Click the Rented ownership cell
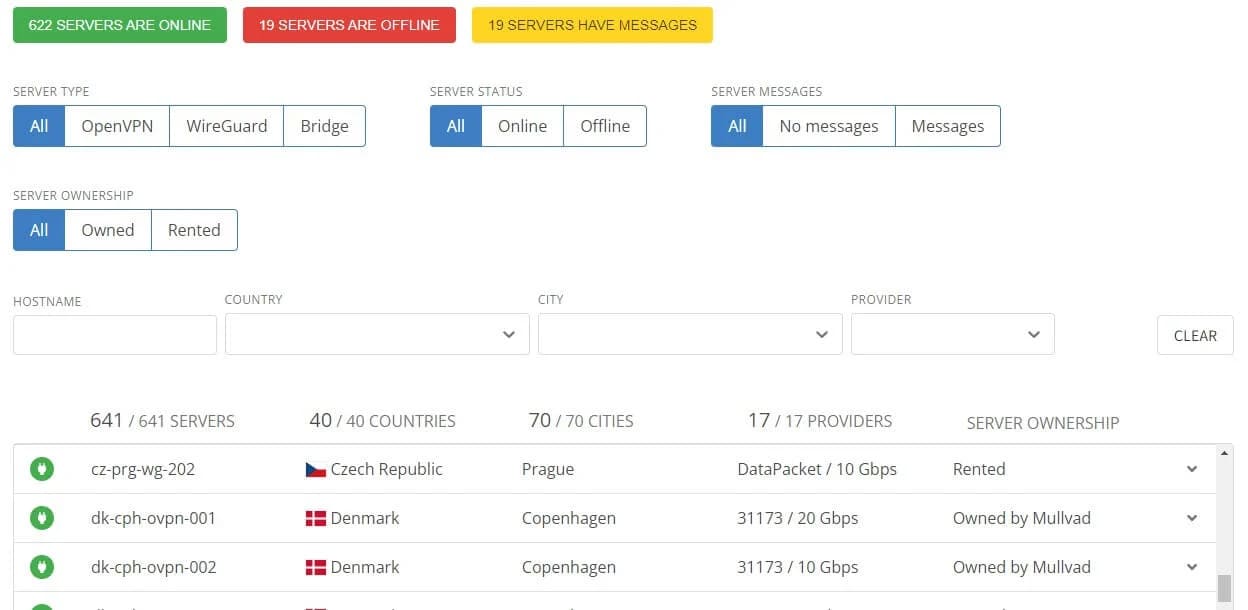This screenshot has width=1248, height=610. (x=979, y=469)
